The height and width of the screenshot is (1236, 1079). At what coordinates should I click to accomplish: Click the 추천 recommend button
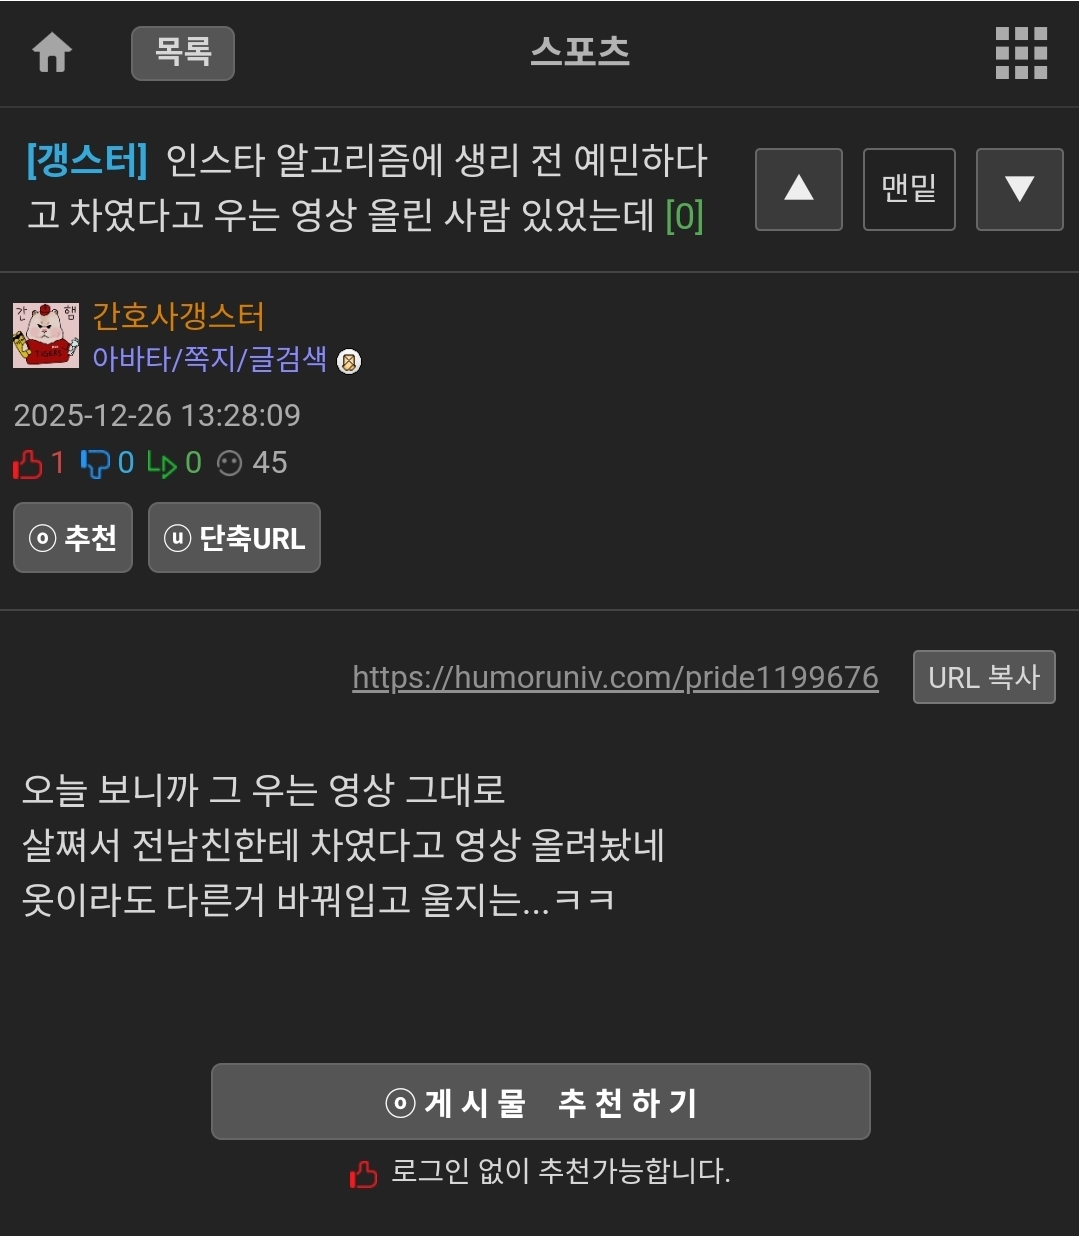tap(73, 538)
